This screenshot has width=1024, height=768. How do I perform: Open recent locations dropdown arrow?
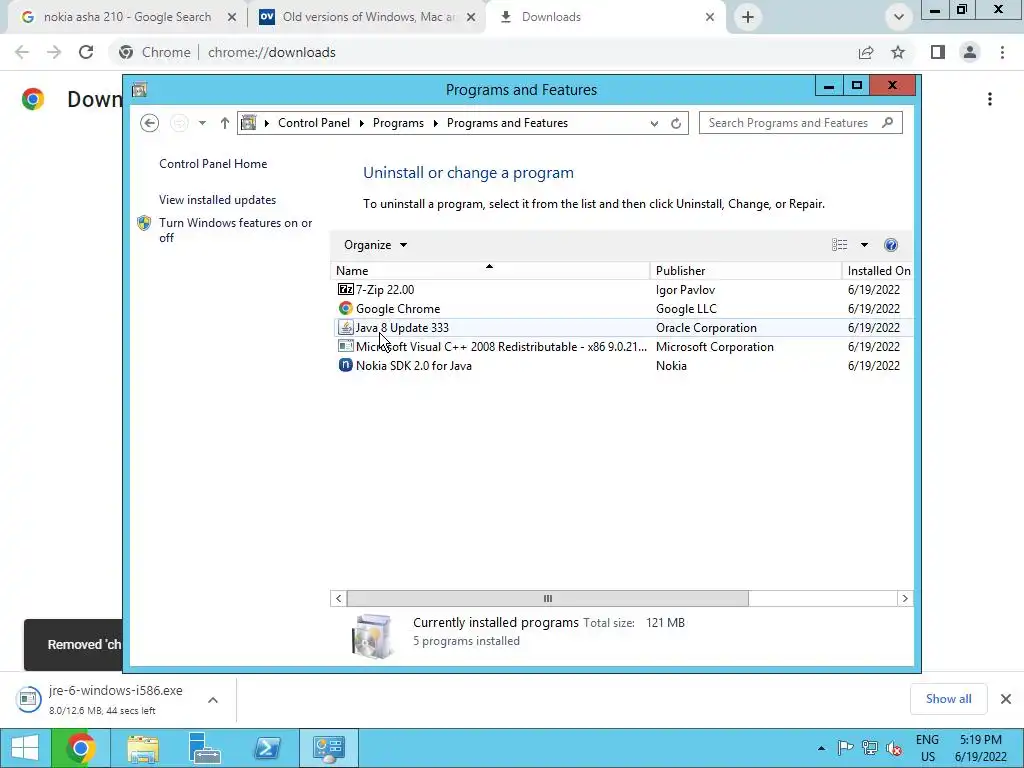tap(202, 123)
